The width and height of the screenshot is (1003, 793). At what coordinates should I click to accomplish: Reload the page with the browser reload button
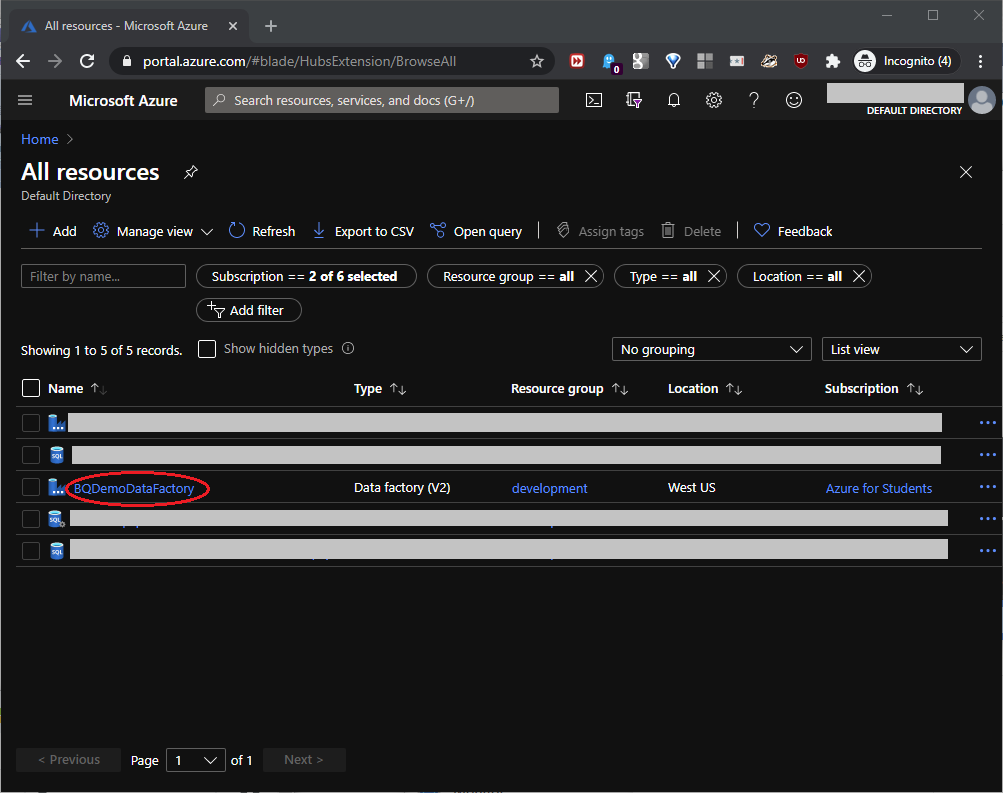(x=87, y=61)
